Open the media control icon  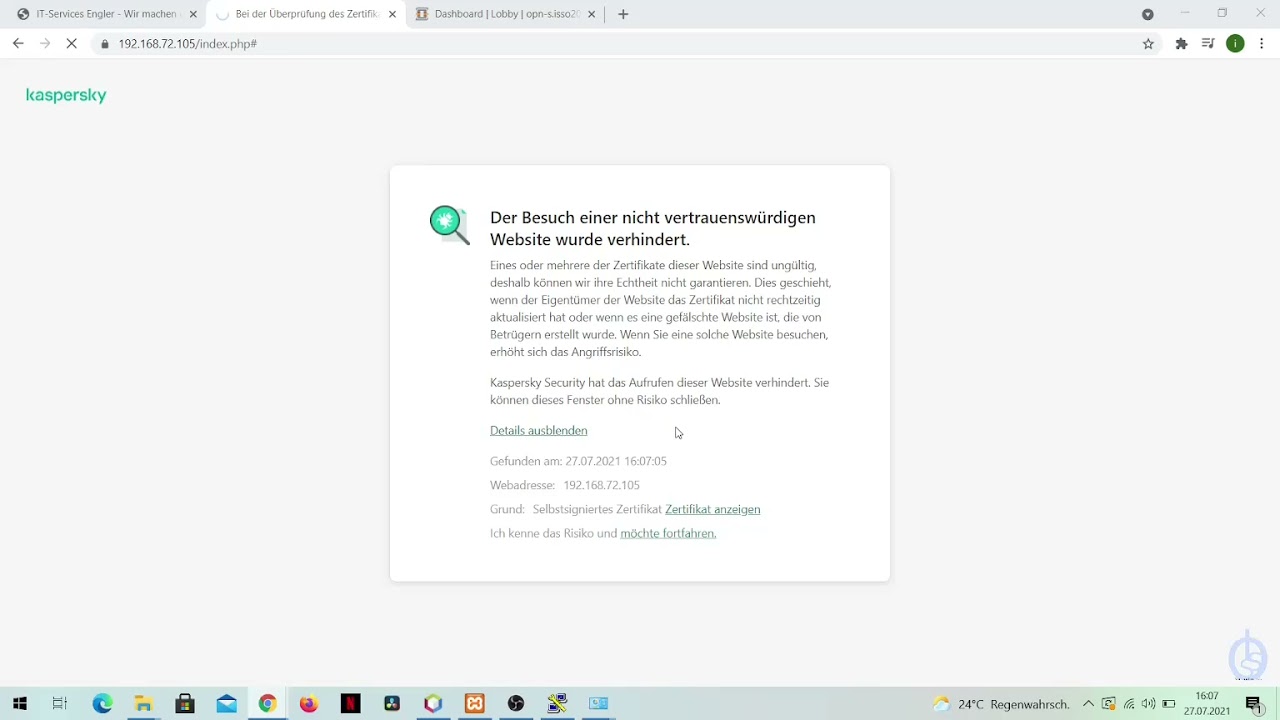coord(1208,44)
